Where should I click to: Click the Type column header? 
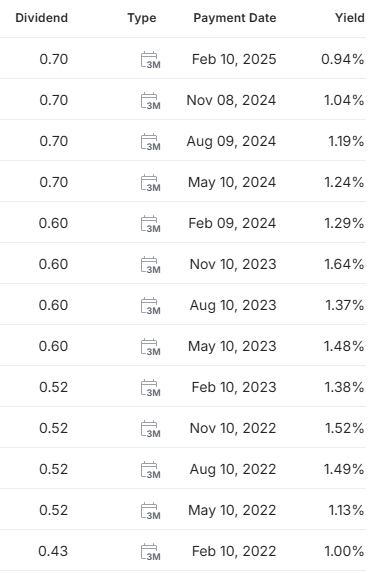tap(142, 18)
